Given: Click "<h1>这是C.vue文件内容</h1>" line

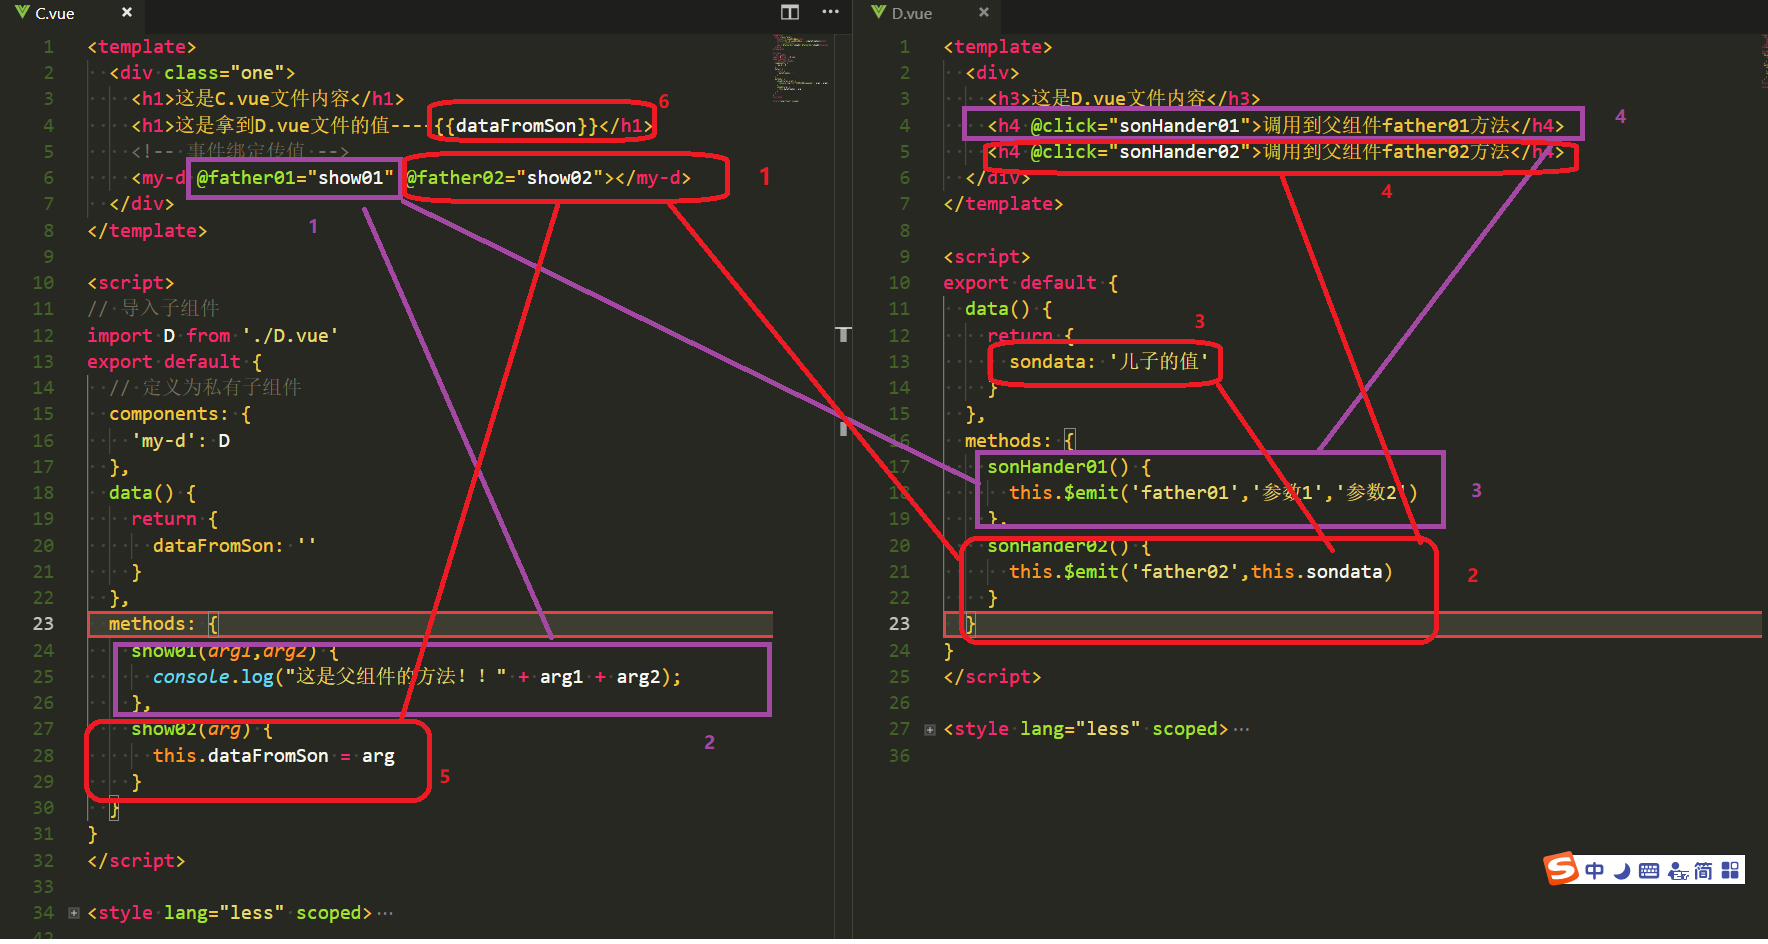Looking at the screenshot, I should click(x=268, y=99).
